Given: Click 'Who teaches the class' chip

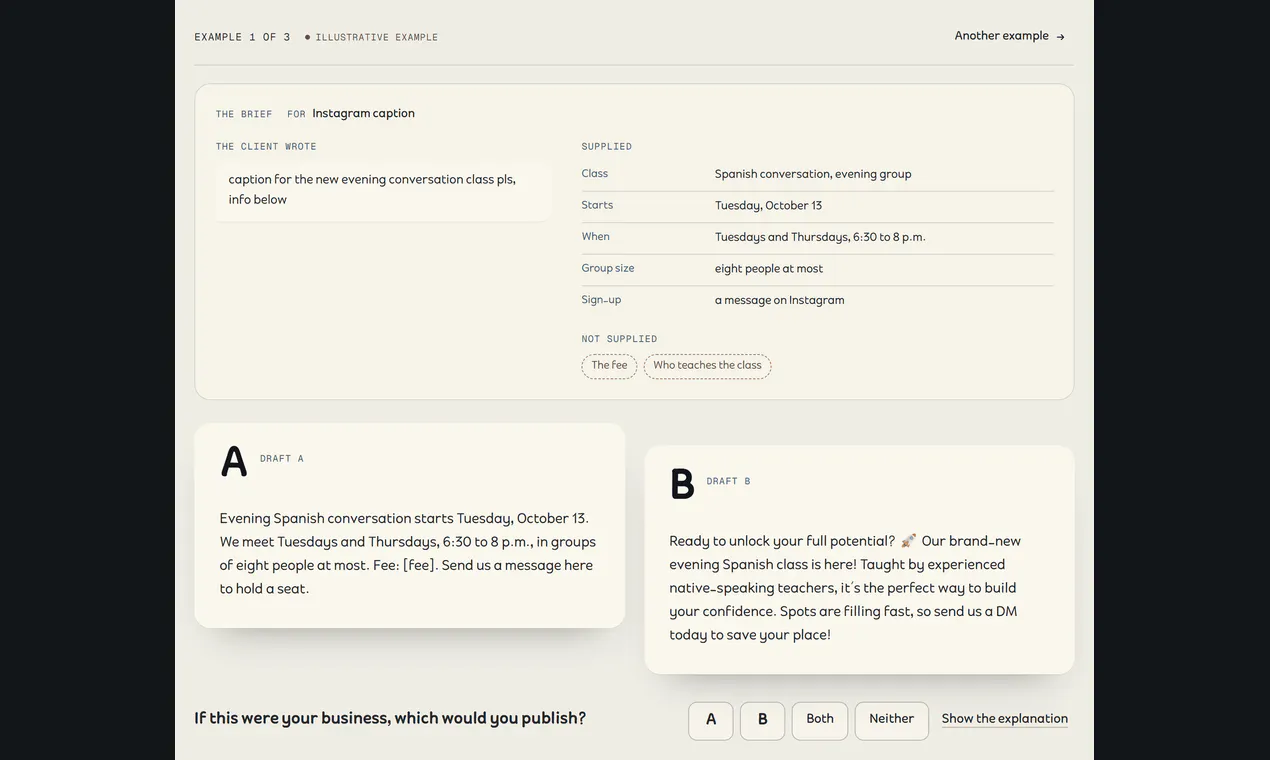Looking at the screenshot, I should coord(707,366).
